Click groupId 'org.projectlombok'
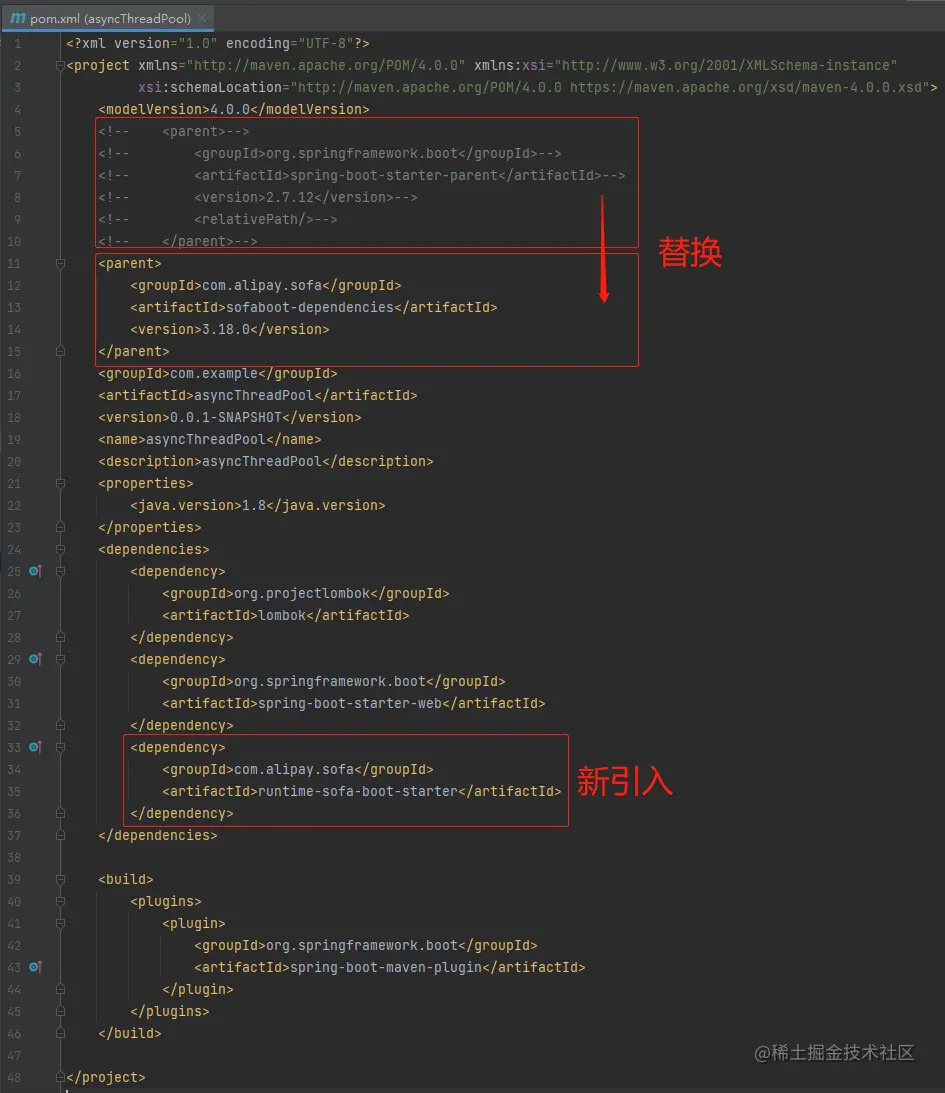 [x=302, y=593]
